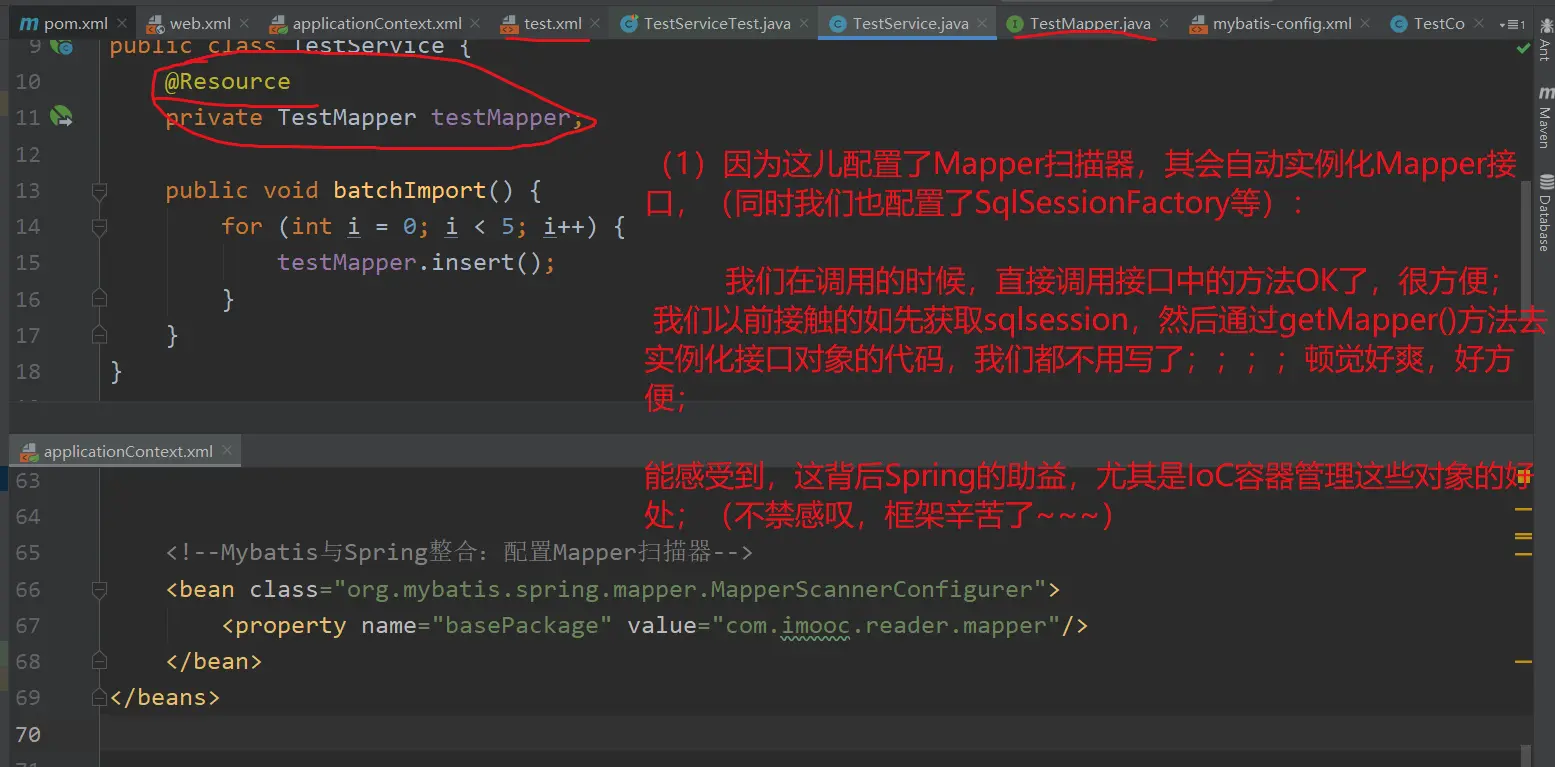Viewport: 1555px width, 767px height.
Task: Switch to the TestMapper.java tab
Action: coord(1088,24)
